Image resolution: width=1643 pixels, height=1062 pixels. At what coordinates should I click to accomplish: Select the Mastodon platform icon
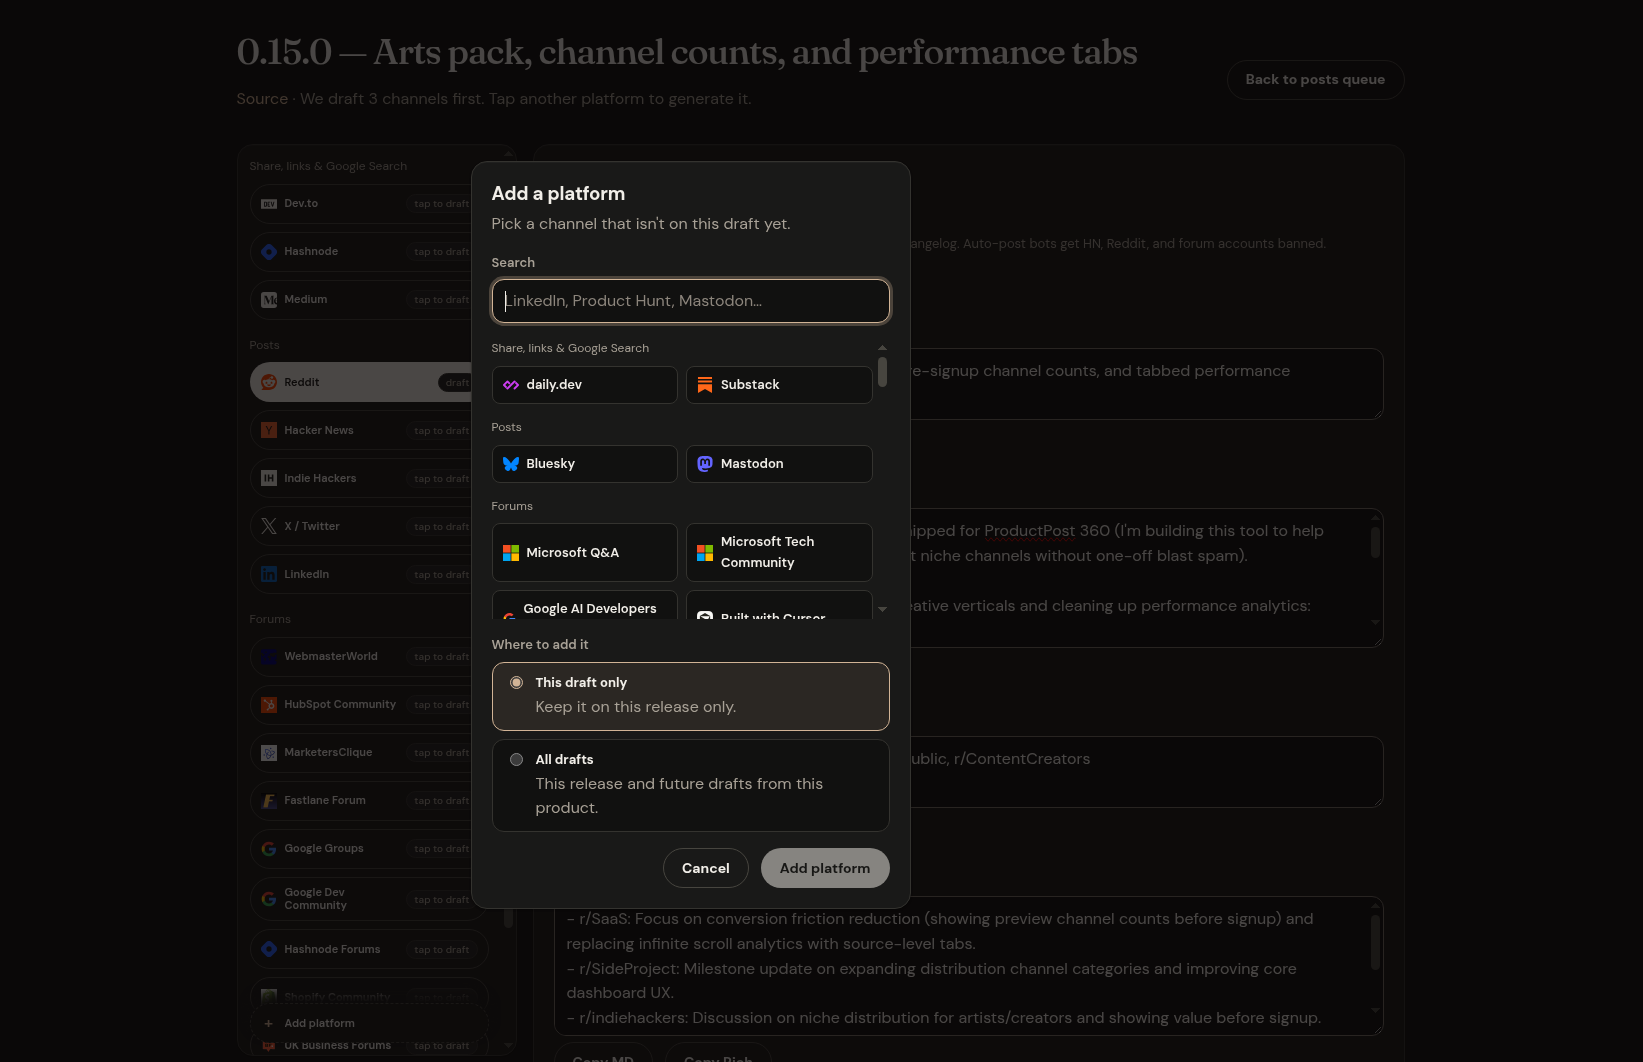click(x=705, y=464)
